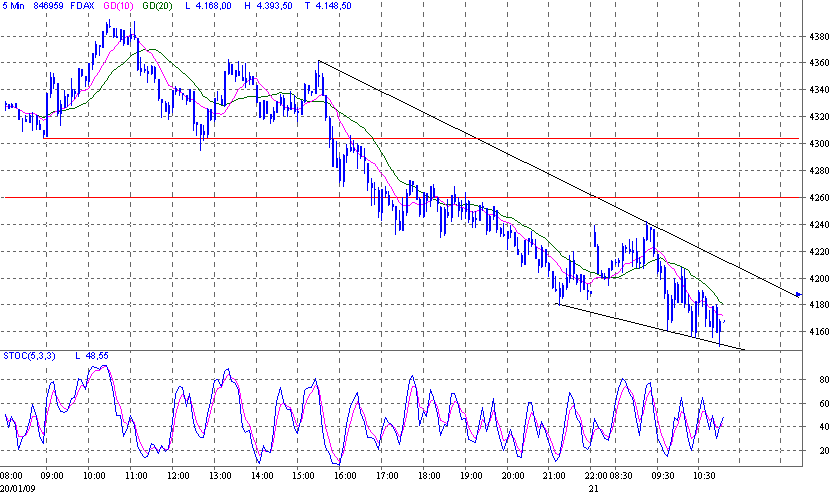Click the 15:00 time axis label
Viewport: 833px width, 496px height.
(x=303, y=476)
